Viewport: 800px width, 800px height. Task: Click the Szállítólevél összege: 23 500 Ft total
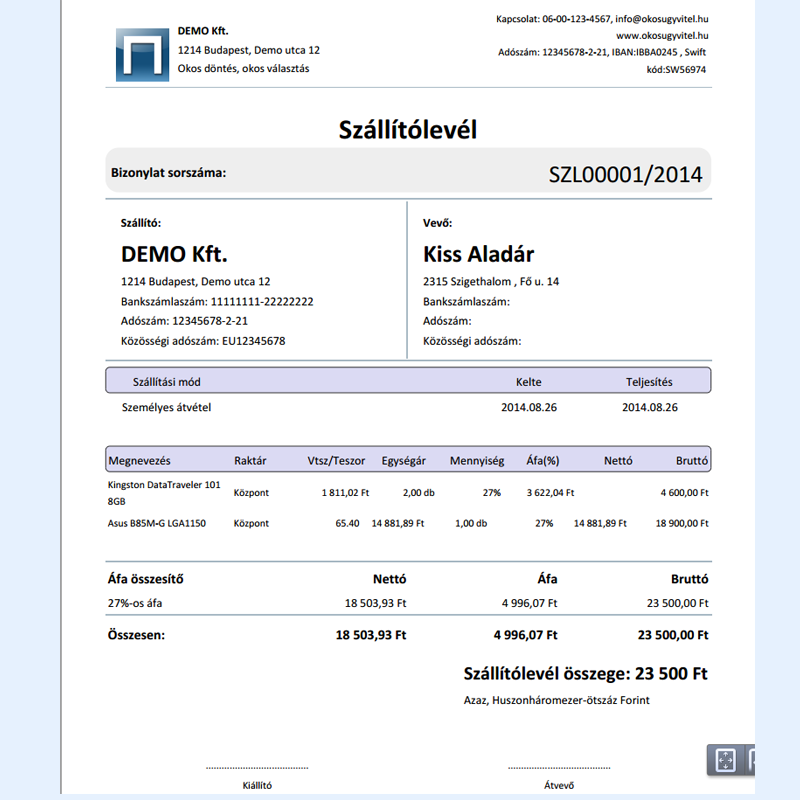point(586,673)
